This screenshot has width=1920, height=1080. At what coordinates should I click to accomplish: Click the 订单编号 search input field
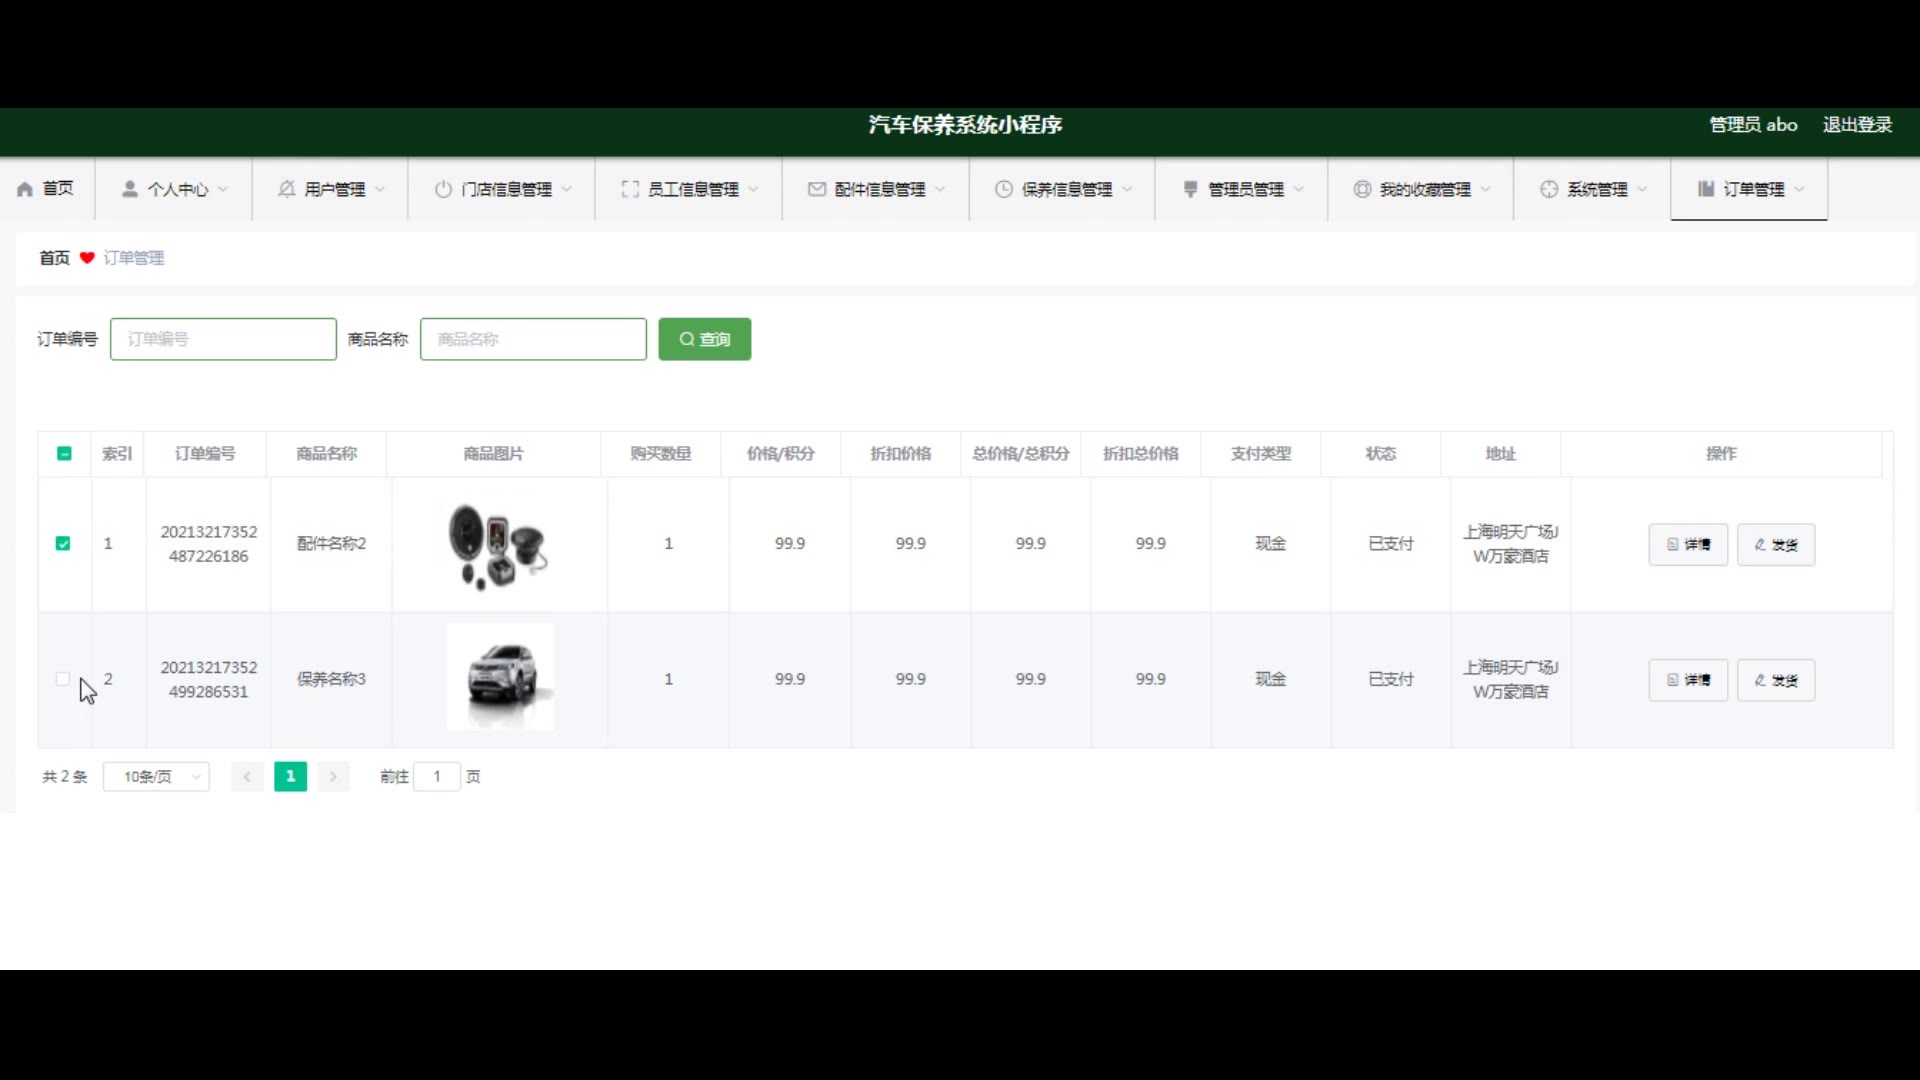coord(223,339)
